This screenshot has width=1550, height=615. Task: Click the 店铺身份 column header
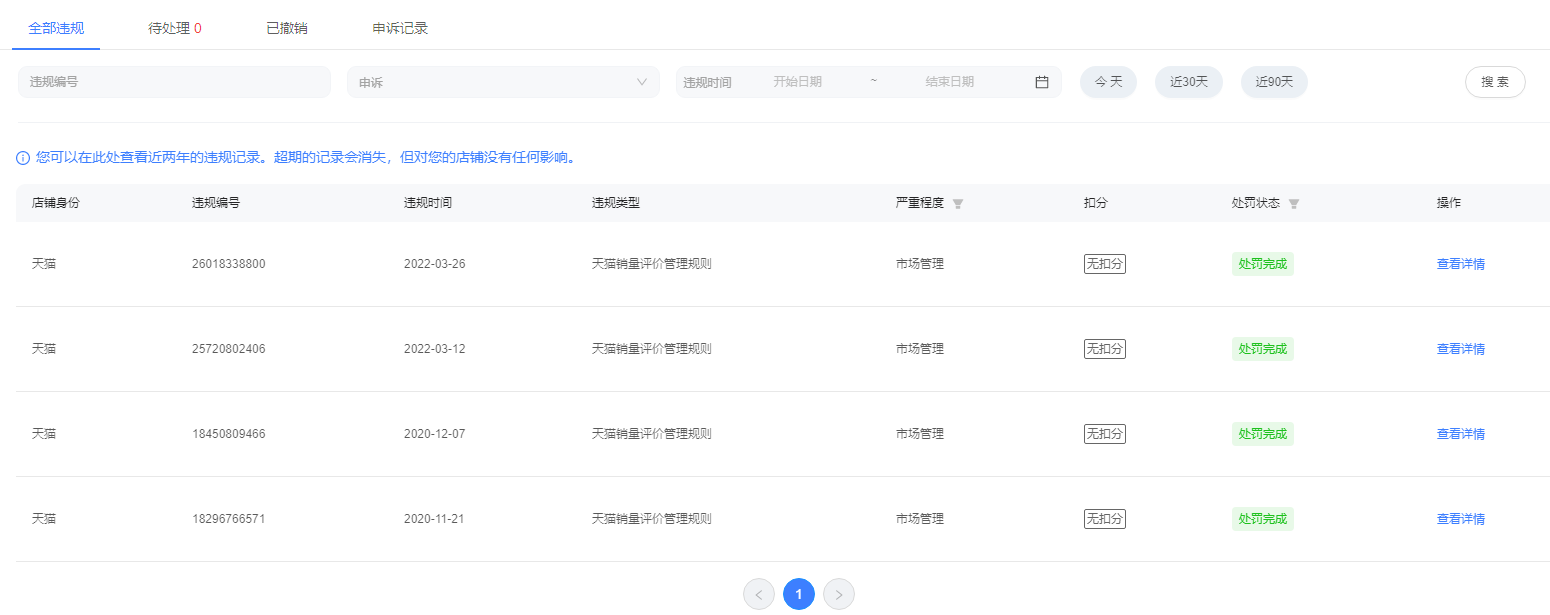pyautogui.click(x=56, y=203)
